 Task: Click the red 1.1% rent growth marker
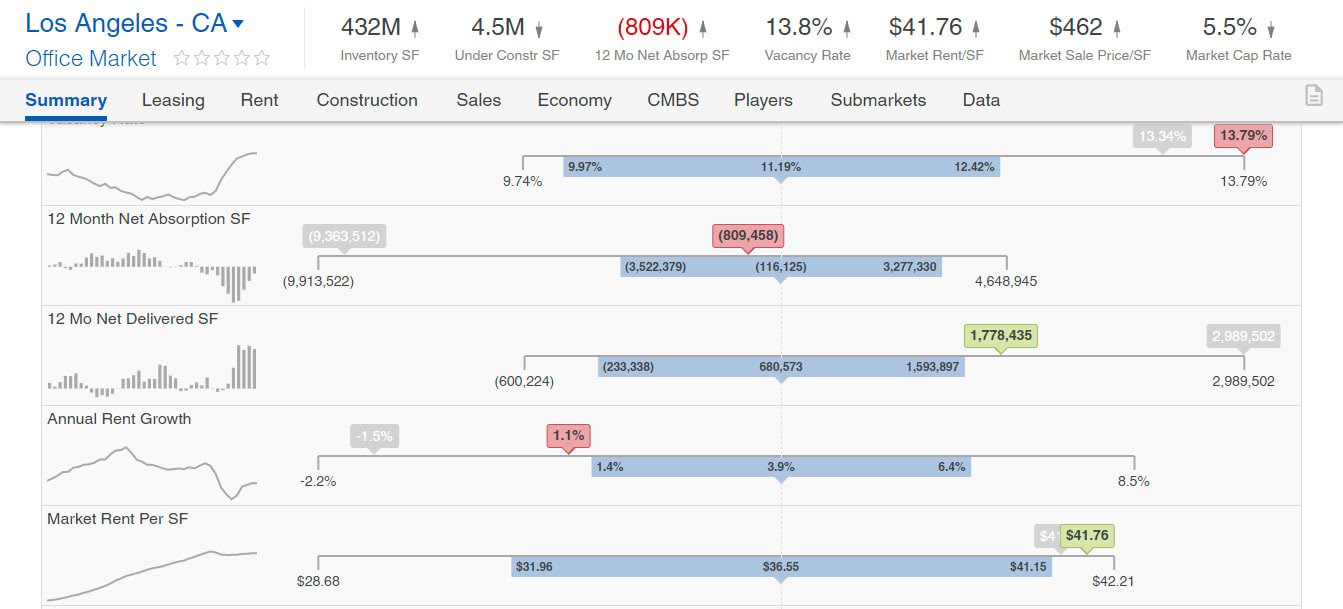568,436
